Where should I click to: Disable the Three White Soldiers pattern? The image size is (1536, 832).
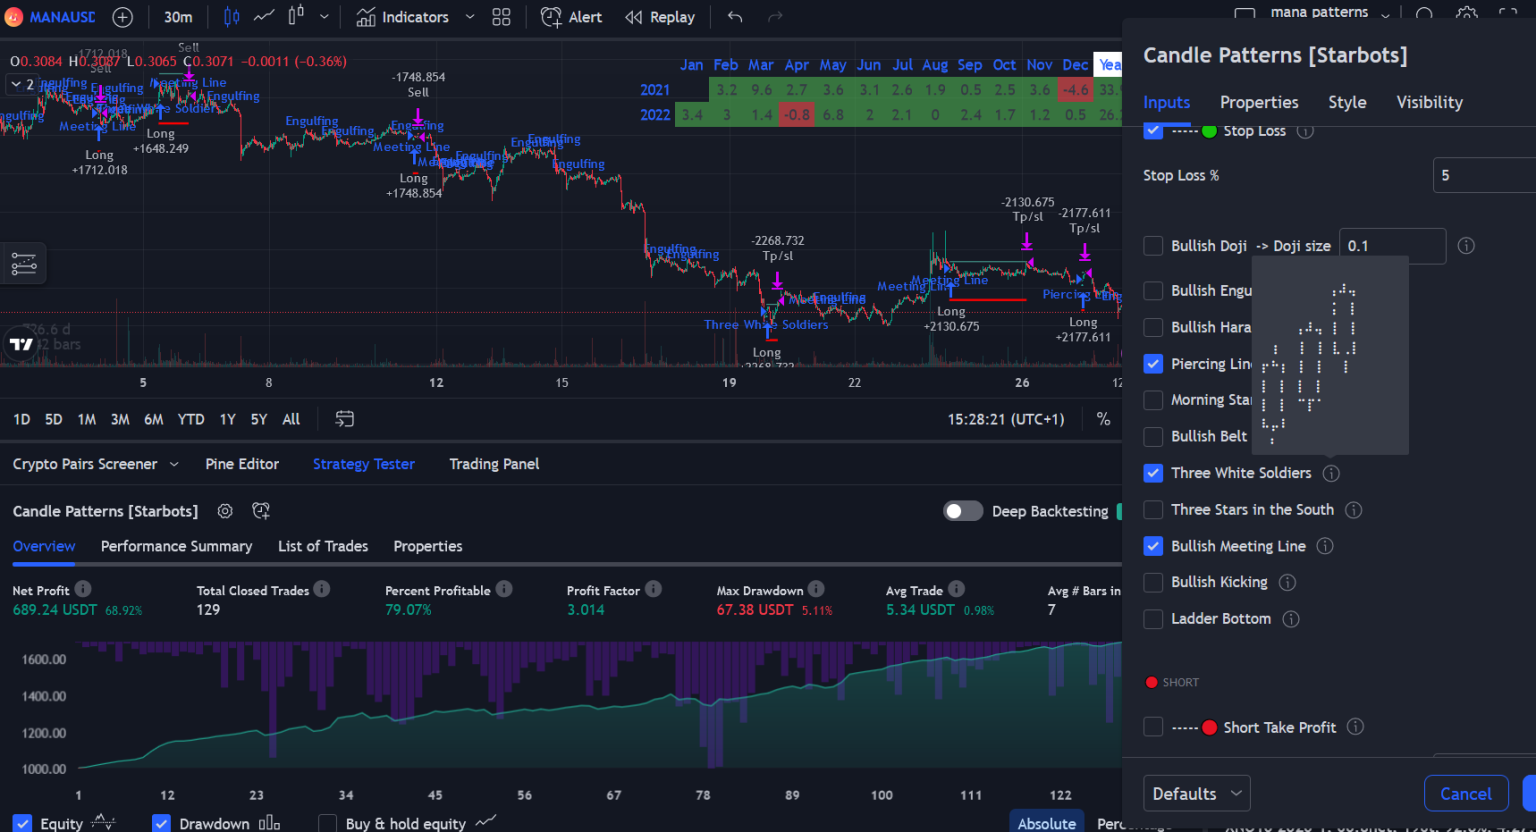point(1152,472)
